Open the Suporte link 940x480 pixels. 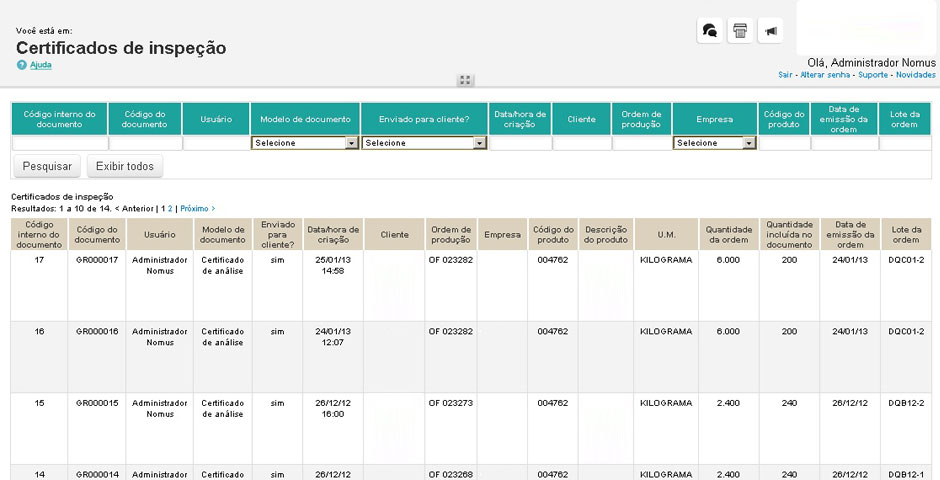[x=873, y=75]
